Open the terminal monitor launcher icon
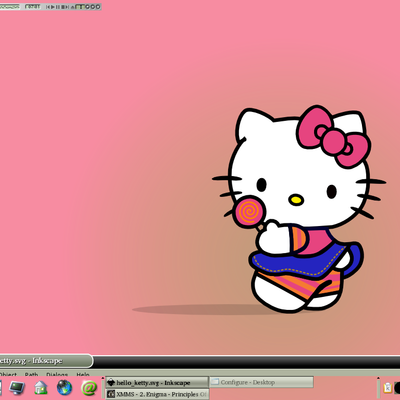Screen dimensions: 400x400 click(x=17, y=388)
